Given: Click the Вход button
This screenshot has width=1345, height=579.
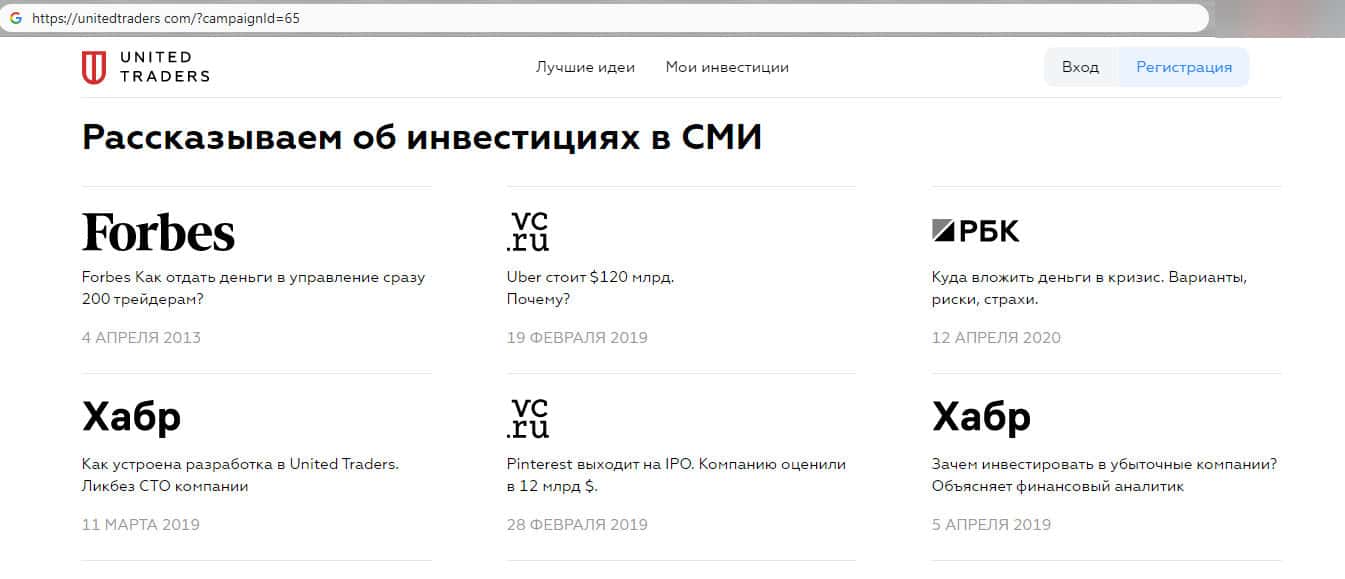Looking at the screenshot, I should click(x=1080, y=67).
